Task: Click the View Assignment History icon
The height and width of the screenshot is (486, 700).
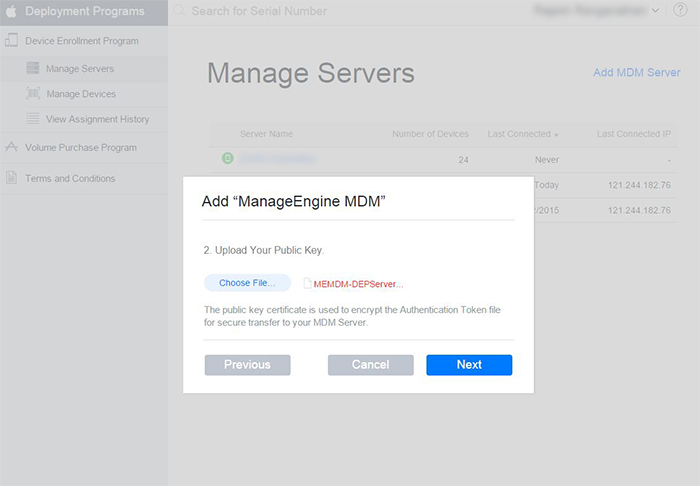Action: tap(33, 118)
